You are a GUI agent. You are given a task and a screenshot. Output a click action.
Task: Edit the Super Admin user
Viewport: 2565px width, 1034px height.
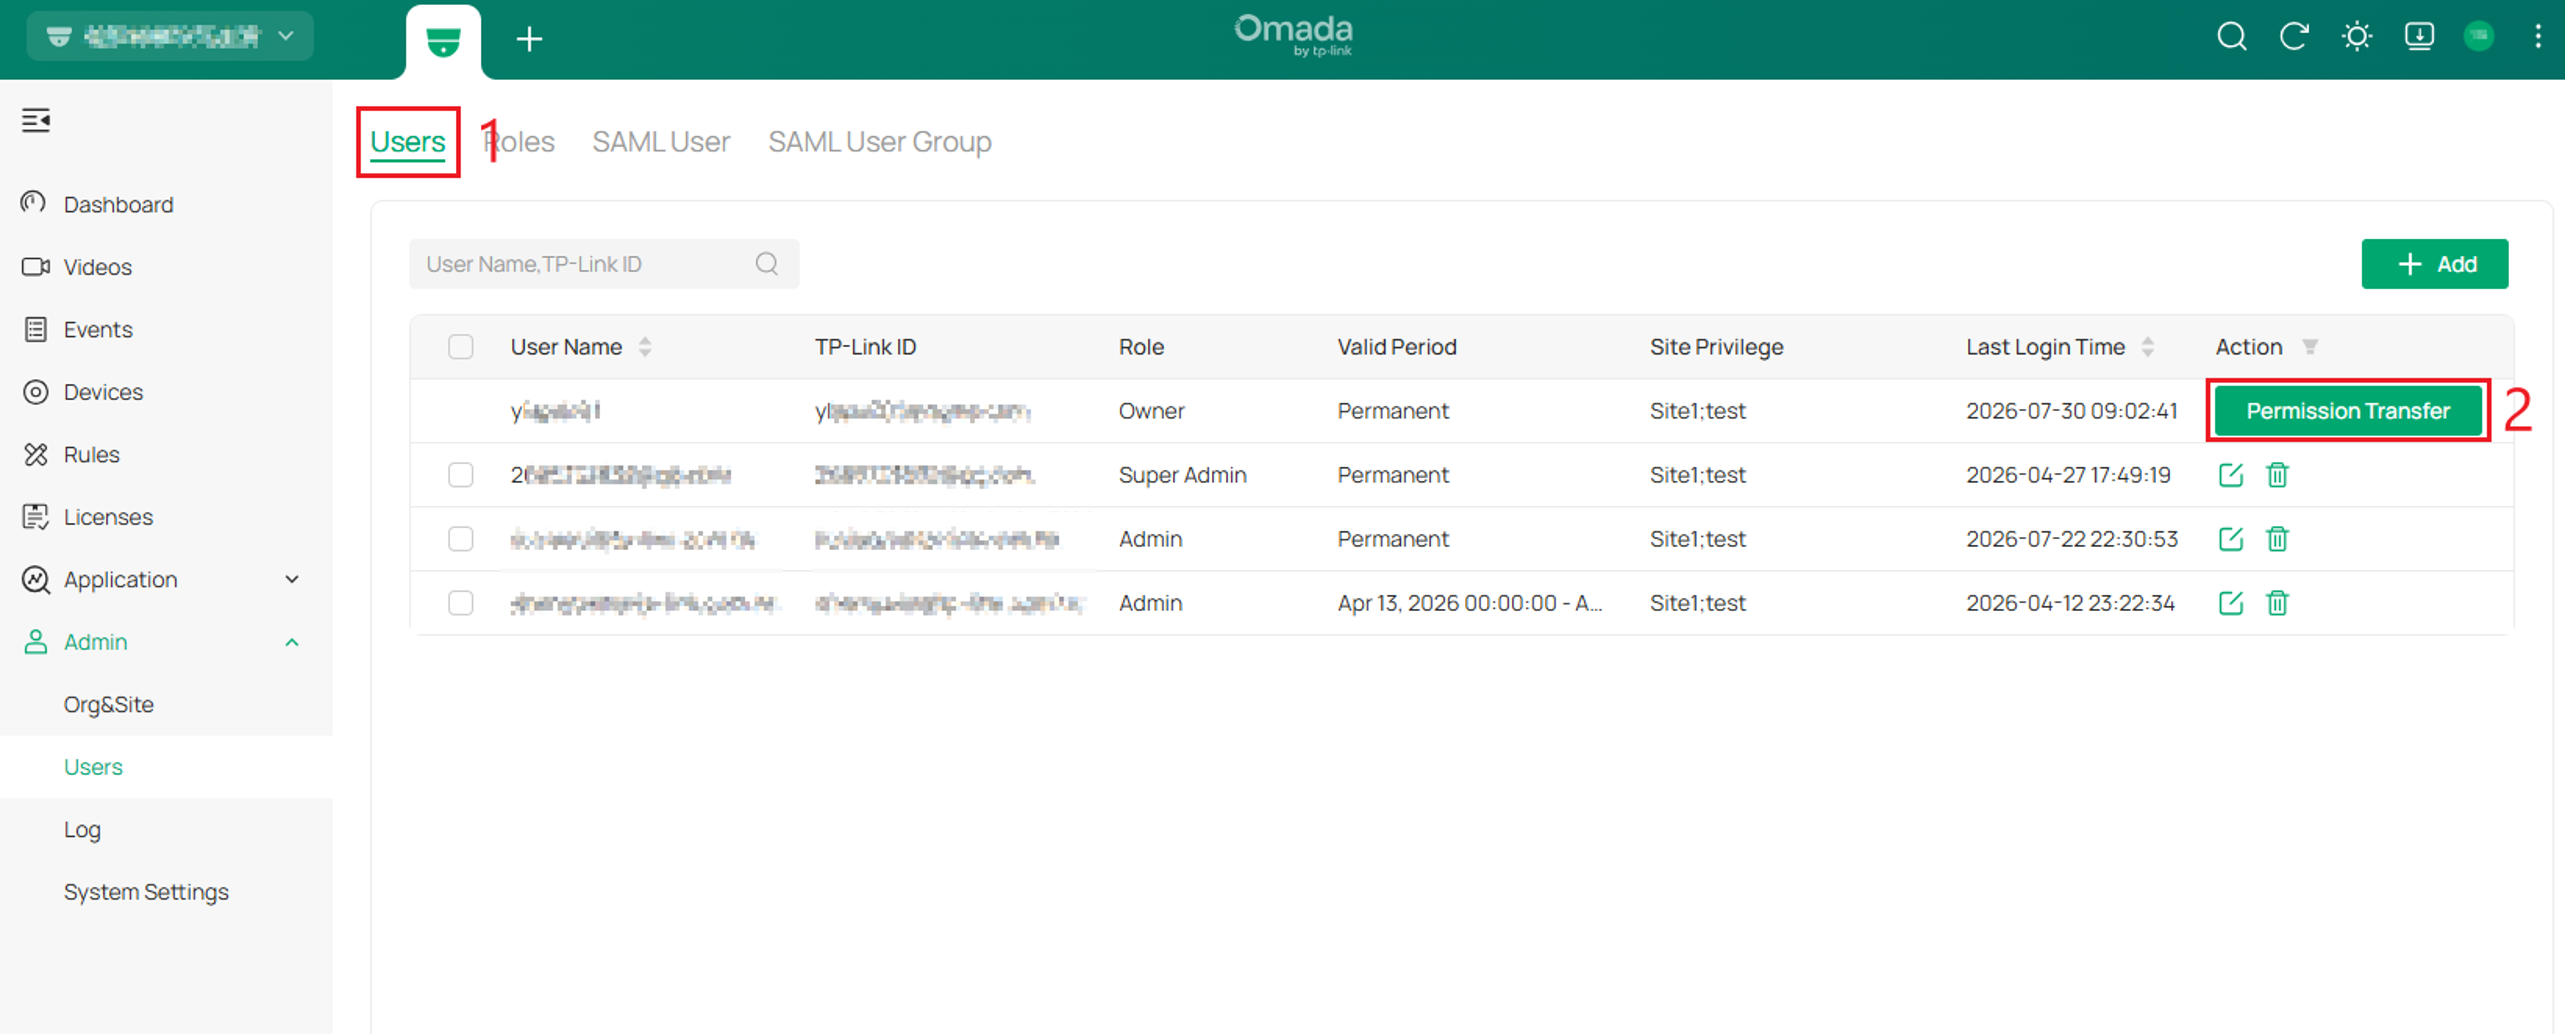tap(2230, 475)
